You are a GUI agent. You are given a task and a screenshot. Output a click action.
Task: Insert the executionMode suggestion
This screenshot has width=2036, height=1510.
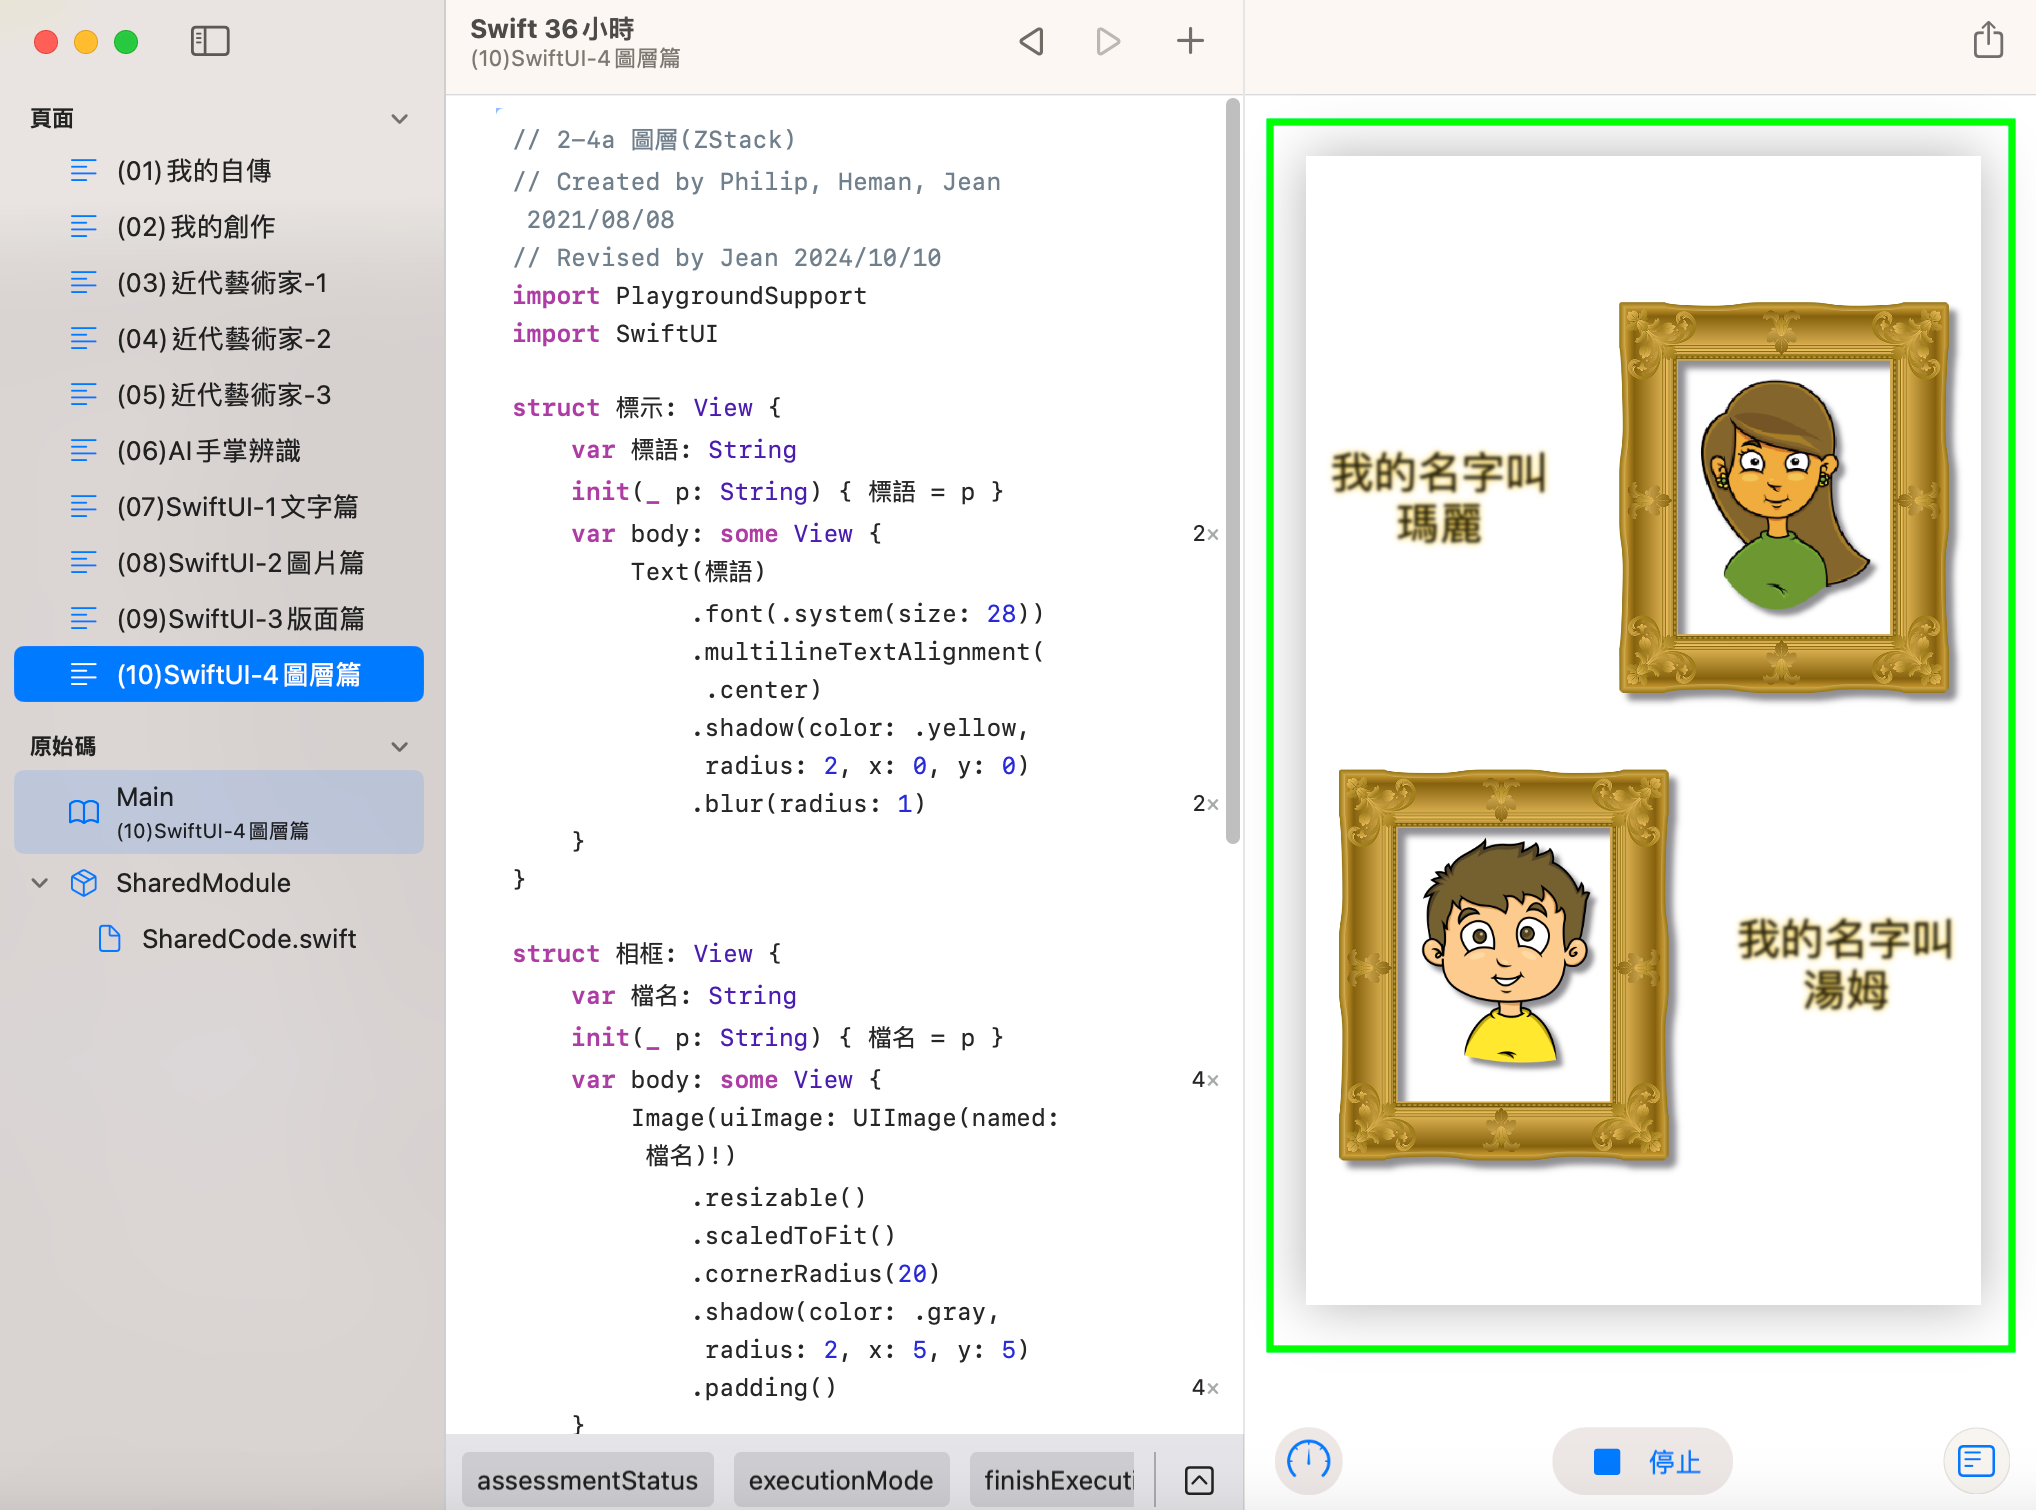click(x=840, y=1480)
